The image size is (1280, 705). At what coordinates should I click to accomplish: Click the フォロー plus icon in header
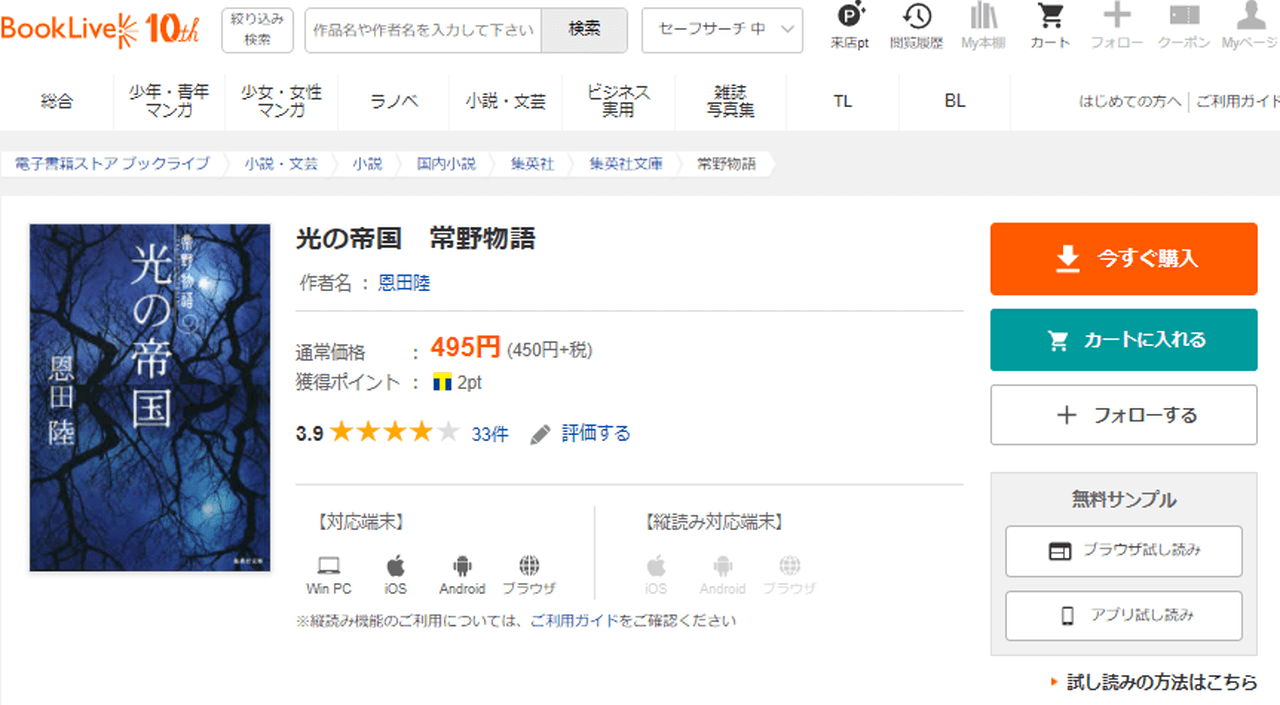point(1116,26)
